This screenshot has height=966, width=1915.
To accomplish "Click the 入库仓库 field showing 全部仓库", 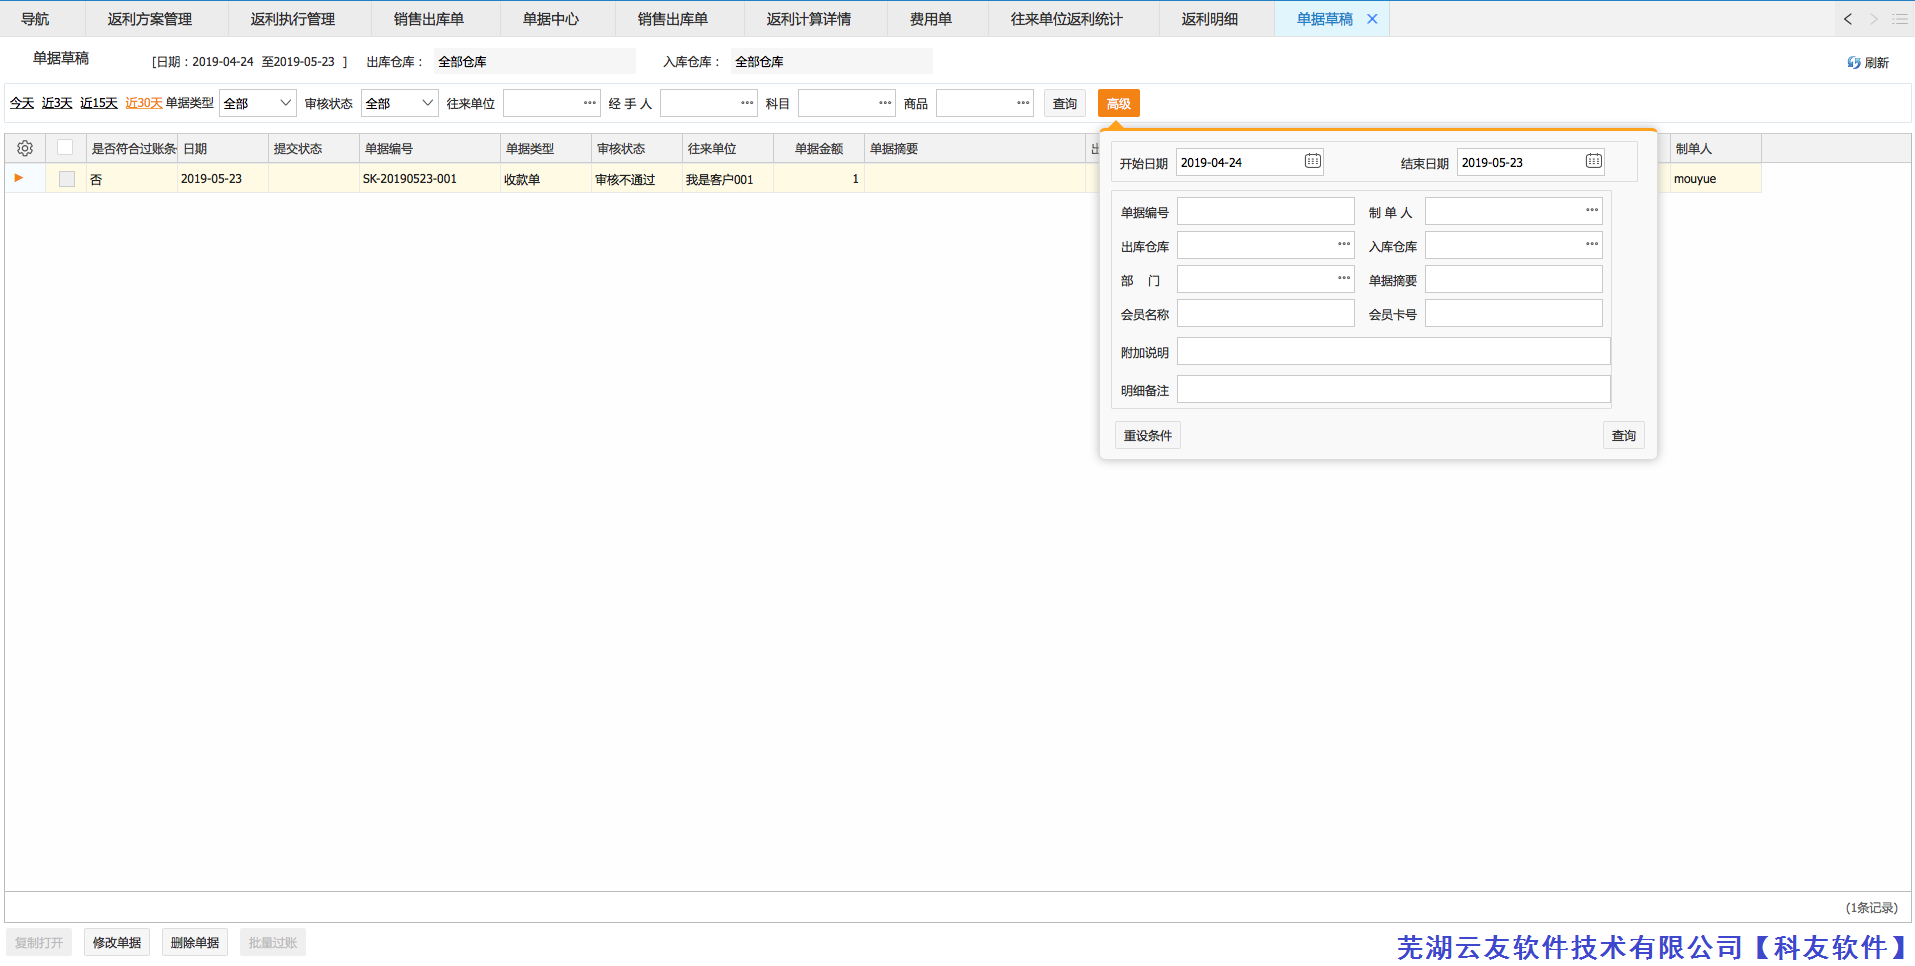I will [831, 61].
